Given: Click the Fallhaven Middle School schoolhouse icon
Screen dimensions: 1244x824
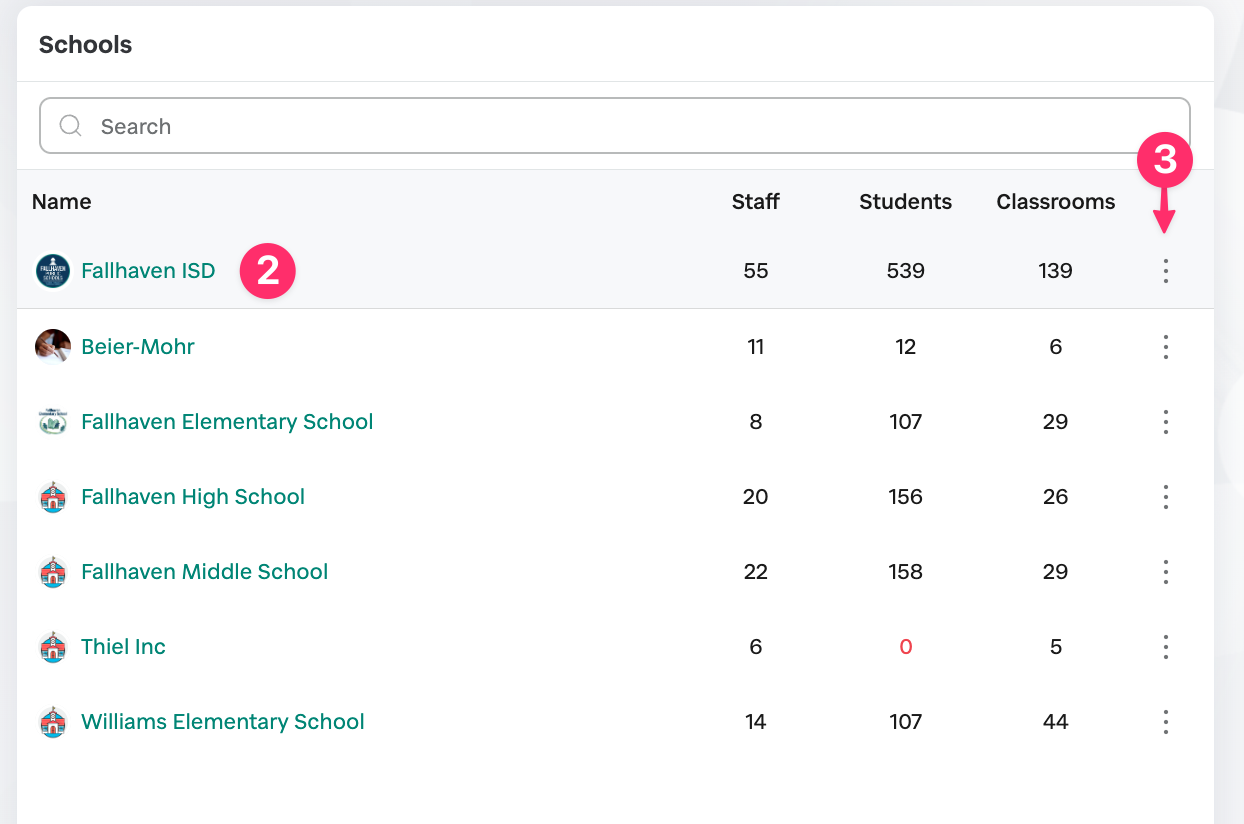Looking at the screenshot, I should click(x=53, y=572).
